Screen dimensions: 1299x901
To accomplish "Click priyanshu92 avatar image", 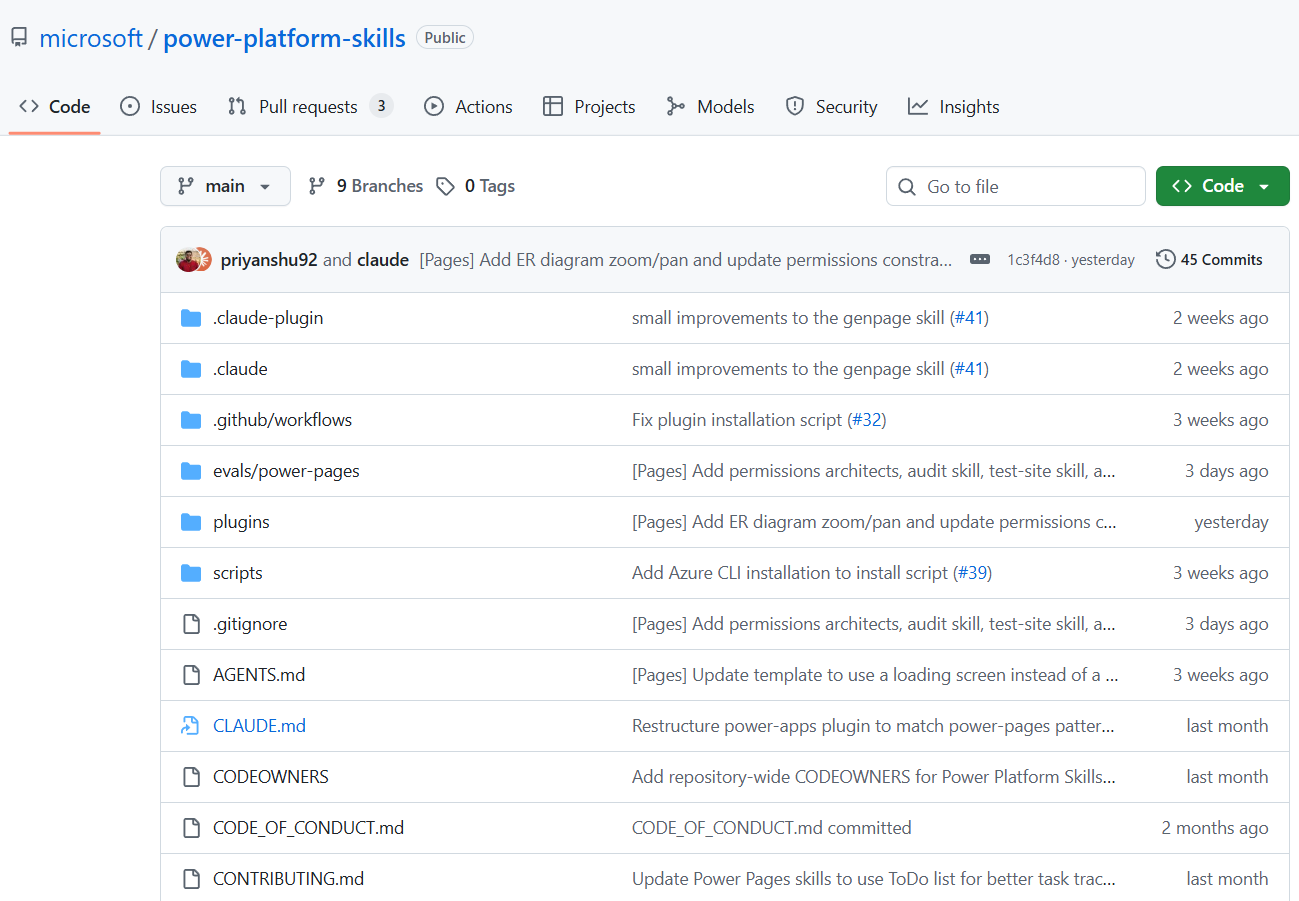I will (x=187, y=260).
